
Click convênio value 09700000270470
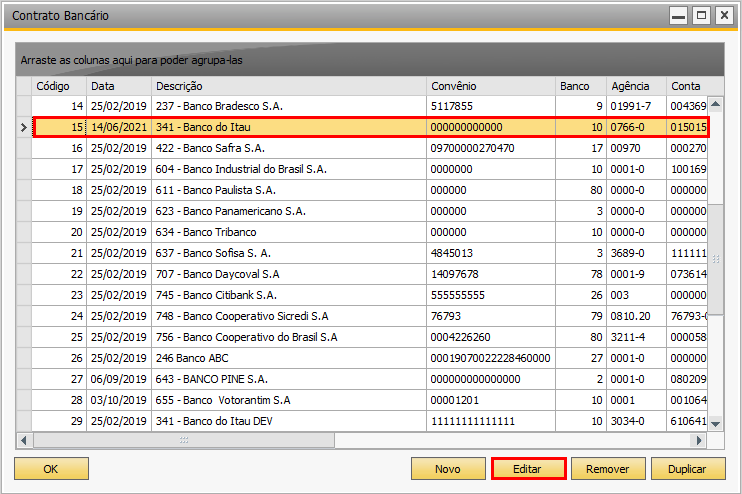491,148
